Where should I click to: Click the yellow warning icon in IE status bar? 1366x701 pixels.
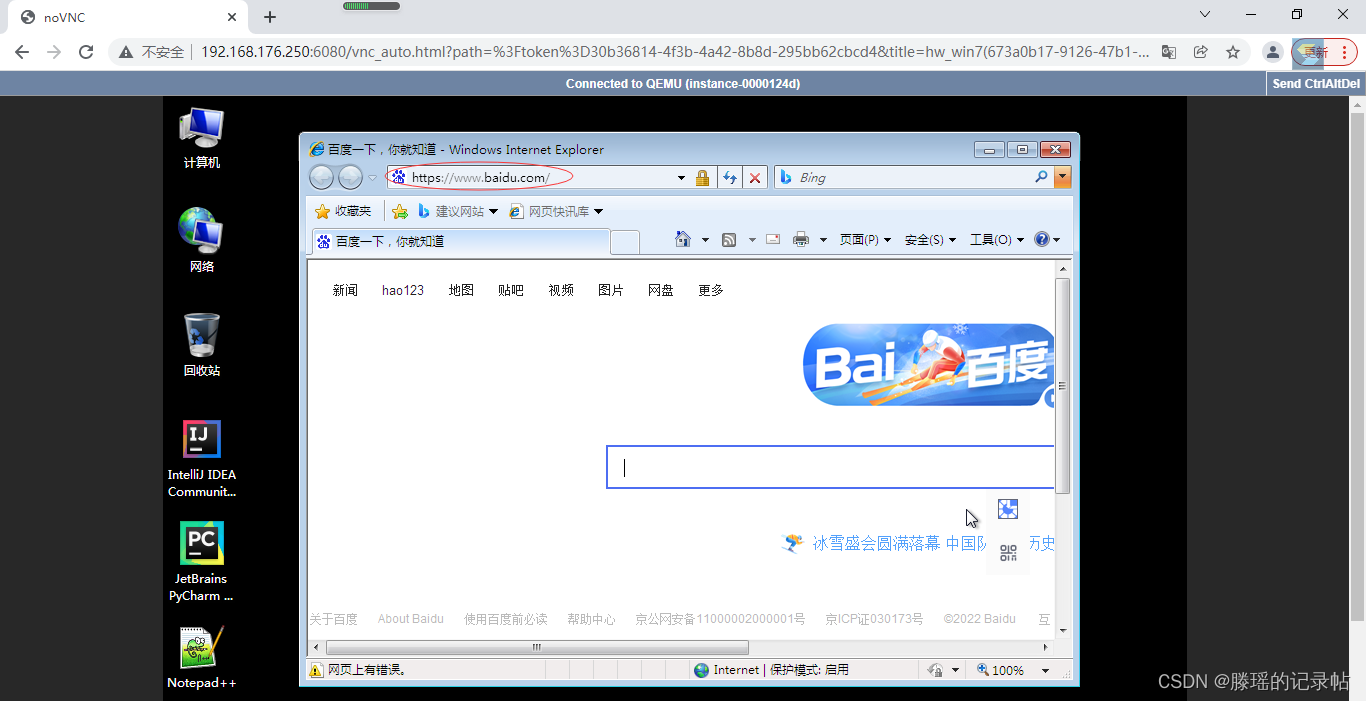316,670
